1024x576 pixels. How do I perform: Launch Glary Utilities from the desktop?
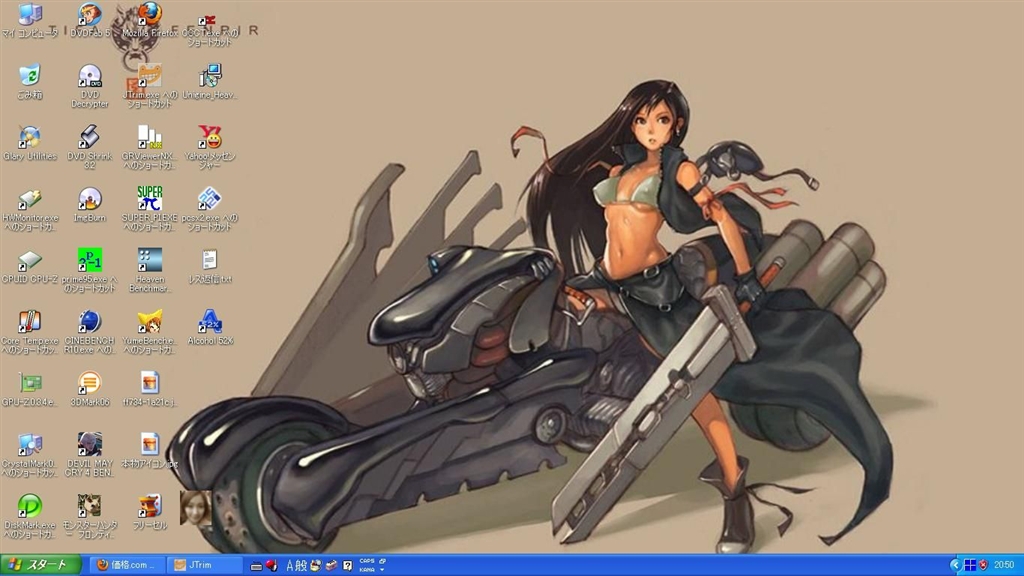pyautogui.click(x=29, y=143)
